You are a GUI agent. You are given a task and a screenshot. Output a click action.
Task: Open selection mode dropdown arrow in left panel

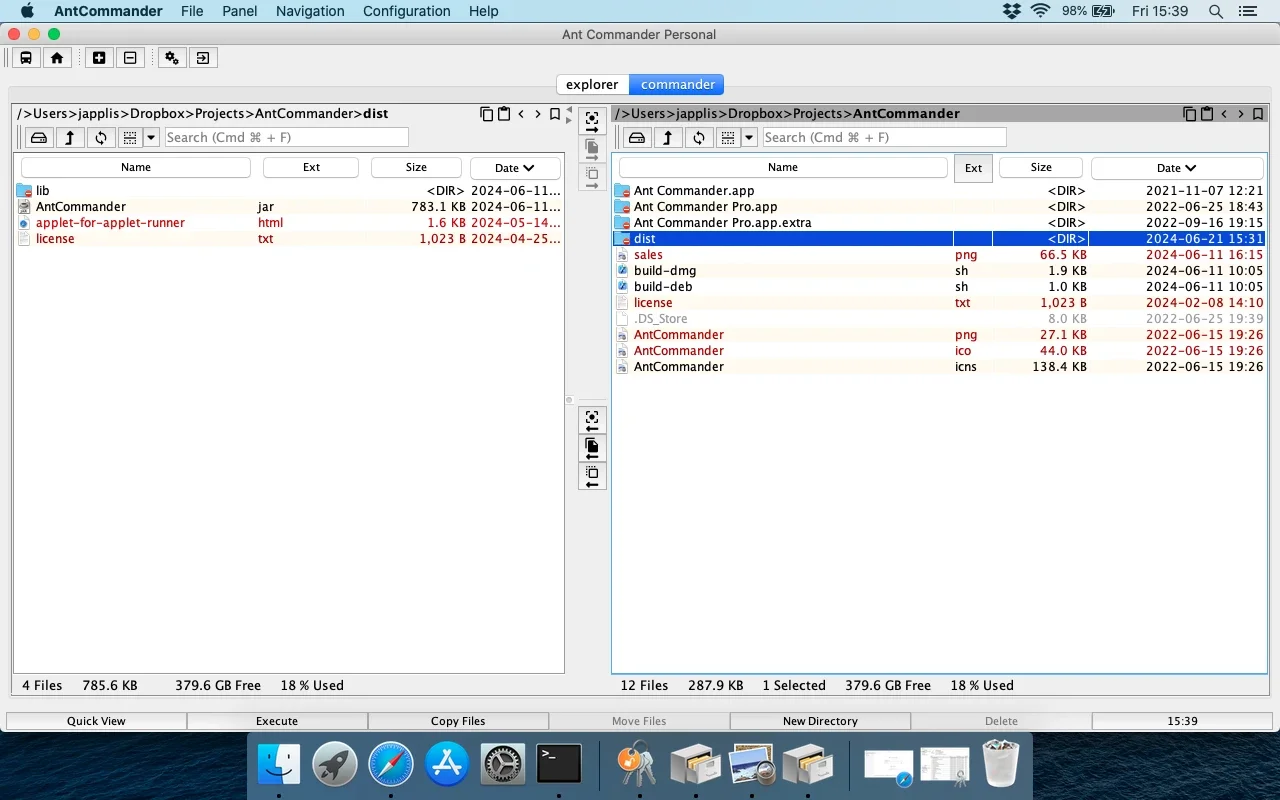tap(152, 138)
